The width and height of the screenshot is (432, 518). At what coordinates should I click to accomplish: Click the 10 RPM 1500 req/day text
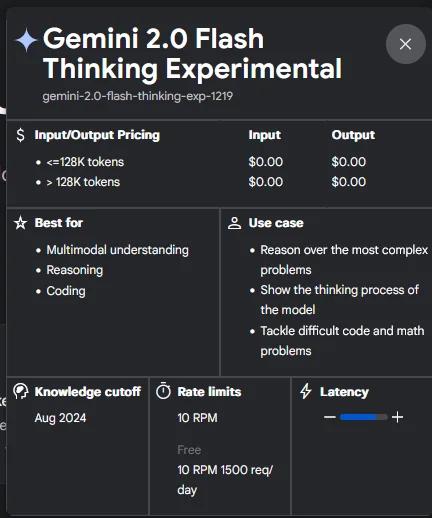(225, 480)
